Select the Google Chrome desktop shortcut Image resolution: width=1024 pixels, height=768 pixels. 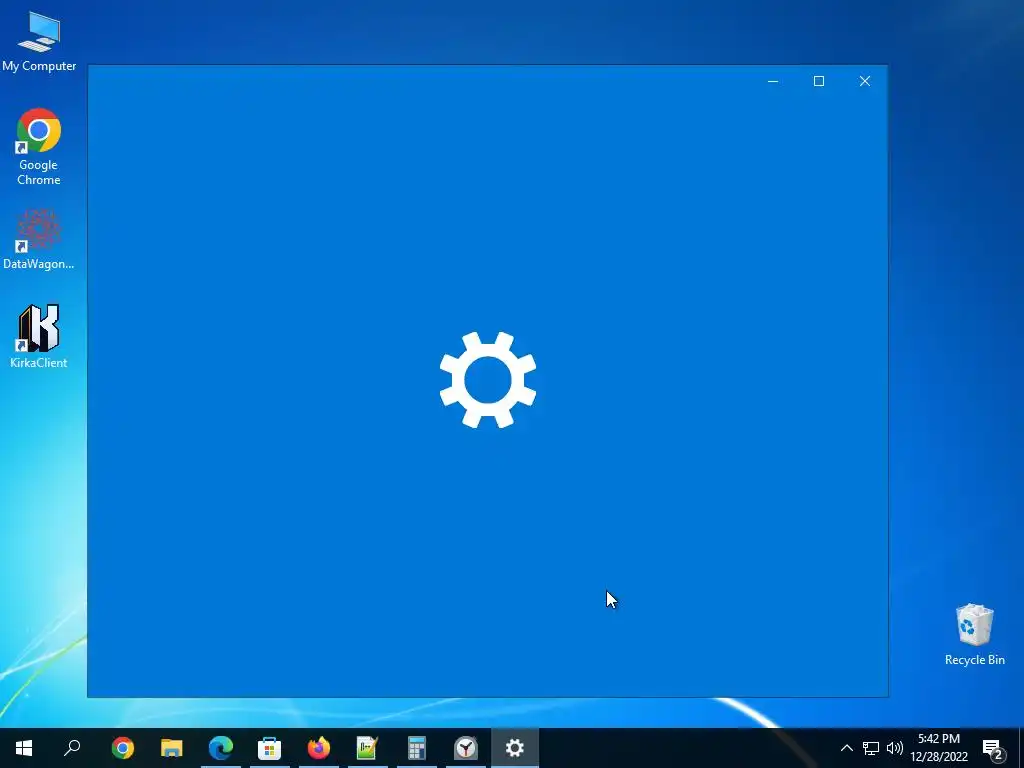tap(39, 147)
